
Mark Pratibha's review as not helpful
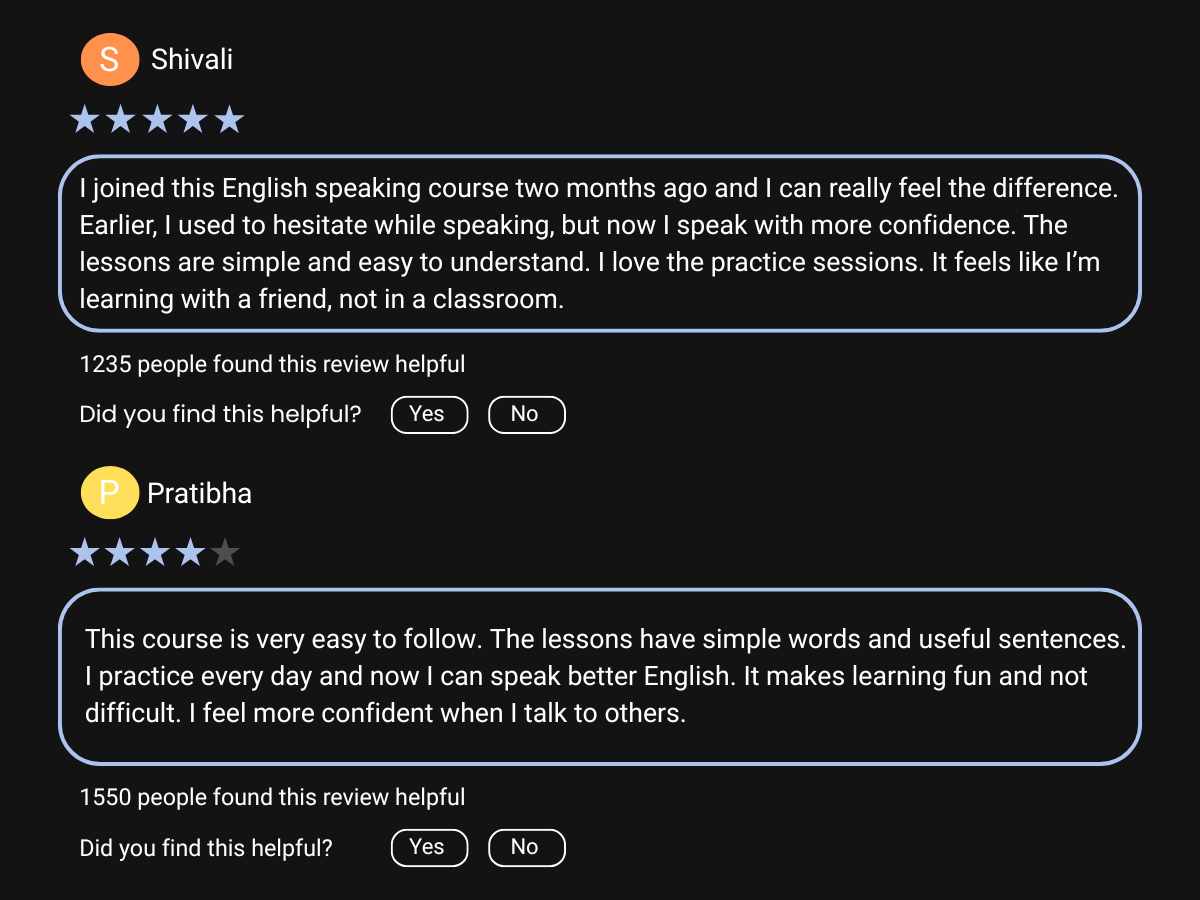(x=526, y=848)
